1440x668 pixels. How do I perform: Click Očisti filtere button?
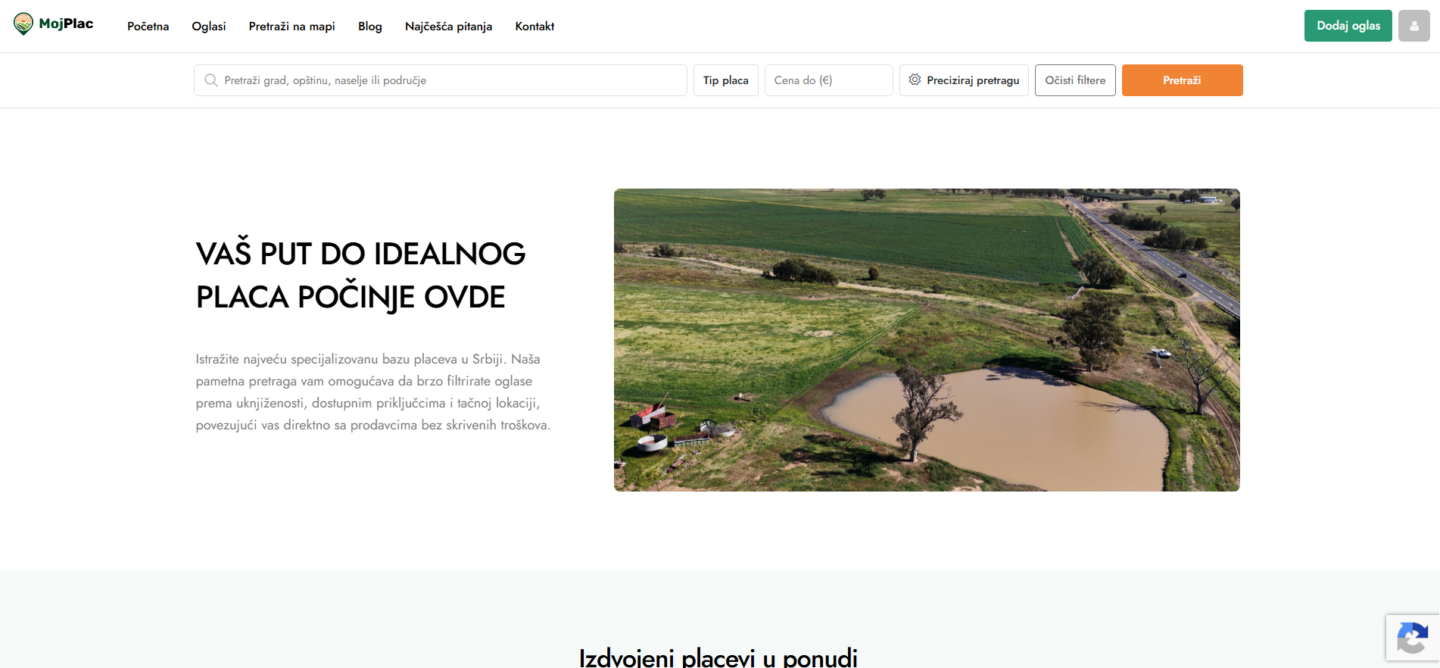pyautogui.click(x=1075, y=80)
